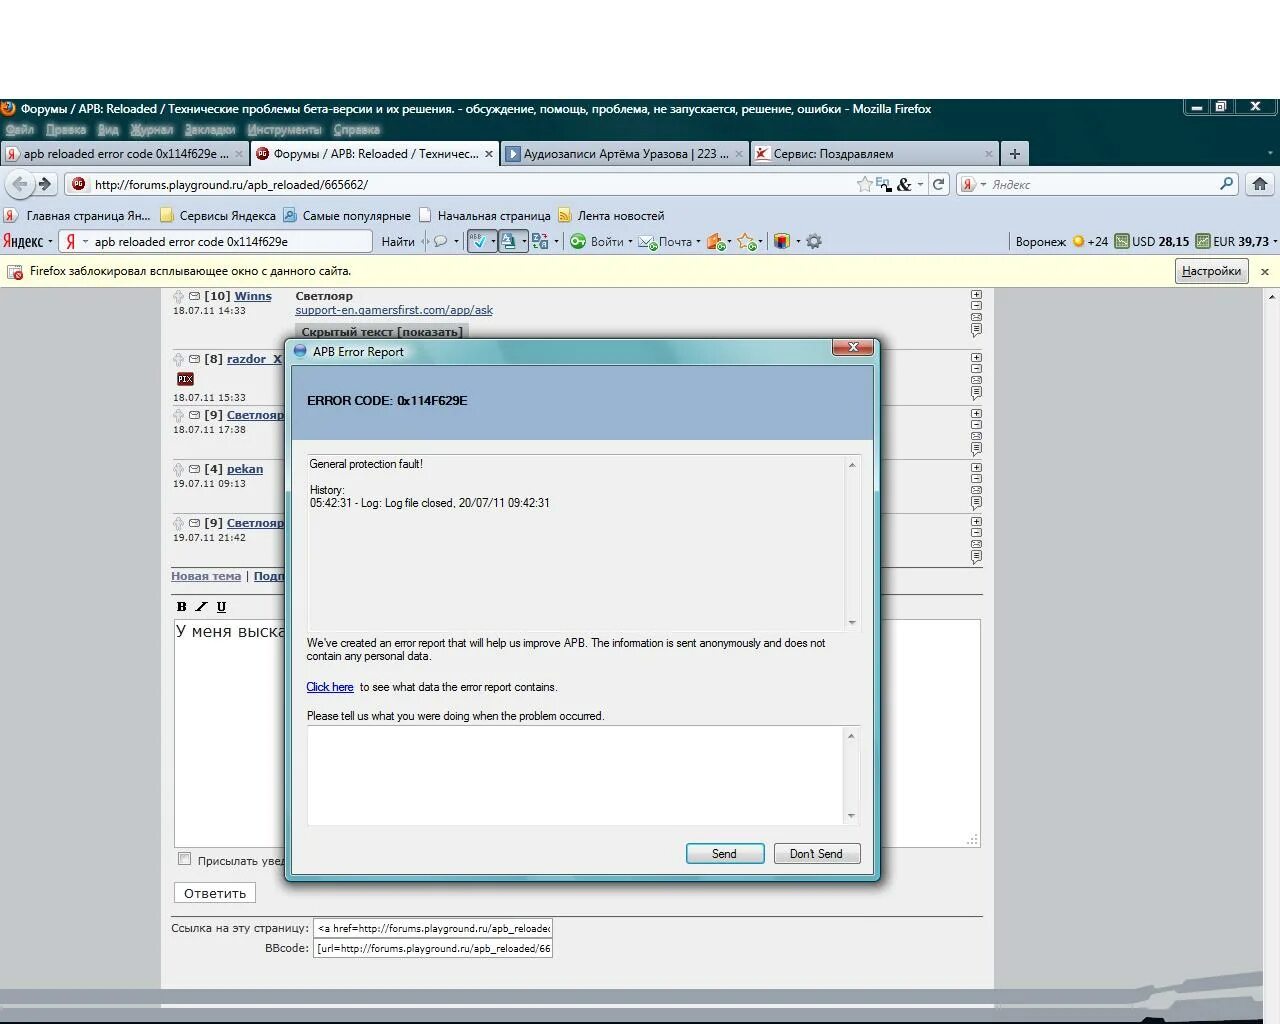
Task: Click the search magnifier in the Яндекс search box
Action: pos(1227,184)
